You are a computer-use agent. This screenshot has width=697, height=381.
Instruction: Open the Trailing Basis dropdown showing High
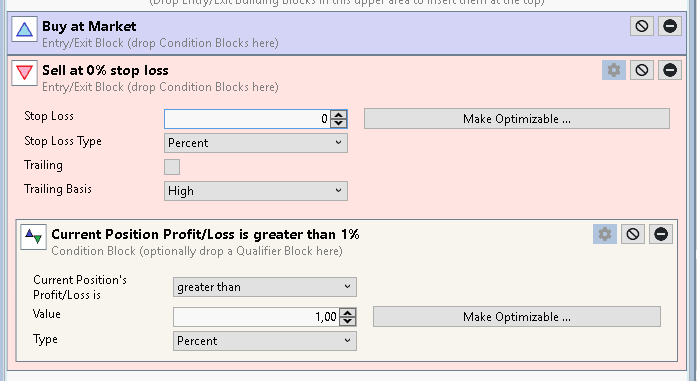pyautogui.click(x=256, y=191)
